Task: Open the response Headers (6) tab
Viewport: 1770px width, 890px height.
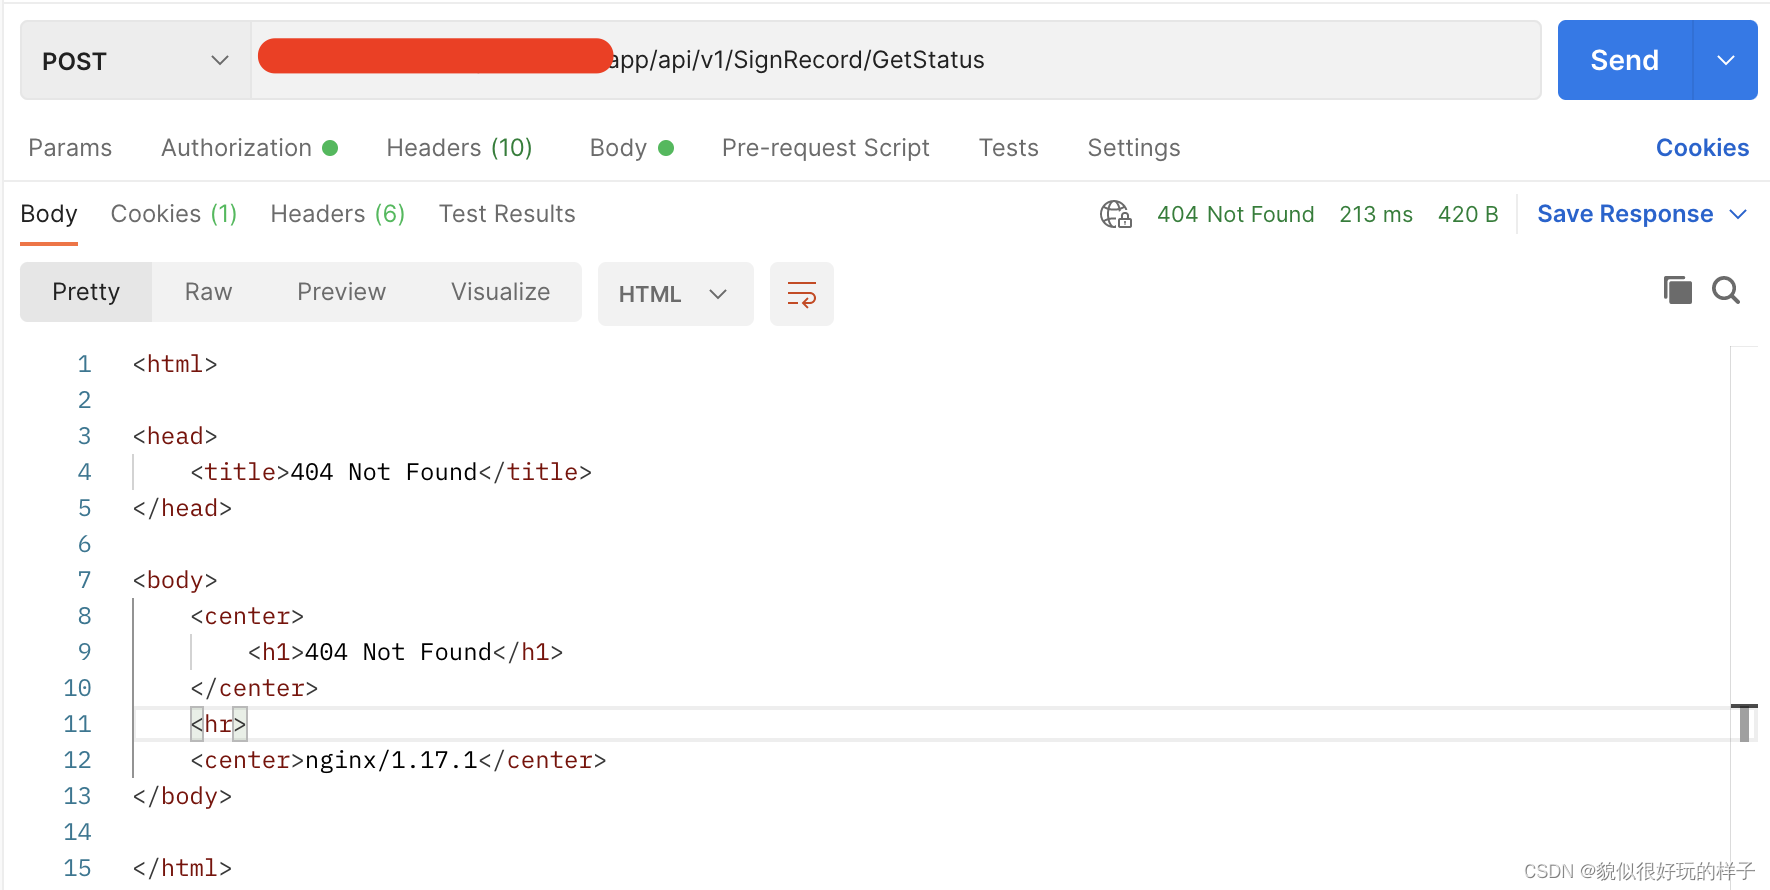Action: point(338,214)
